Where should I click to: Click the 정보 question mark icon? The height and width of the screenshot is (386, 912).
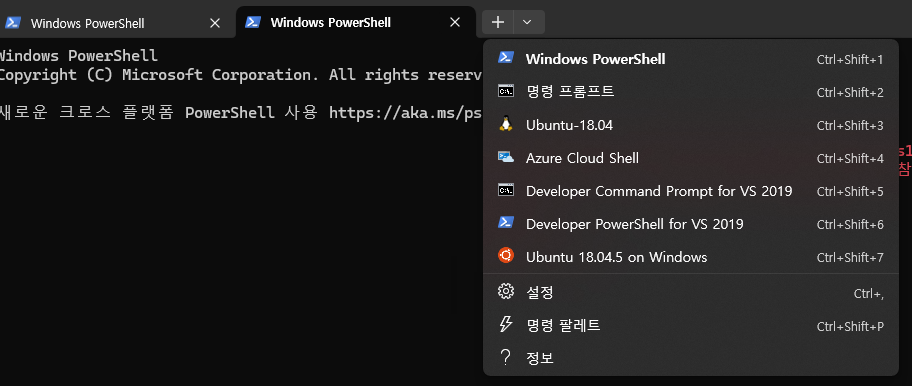pos(505,358)
